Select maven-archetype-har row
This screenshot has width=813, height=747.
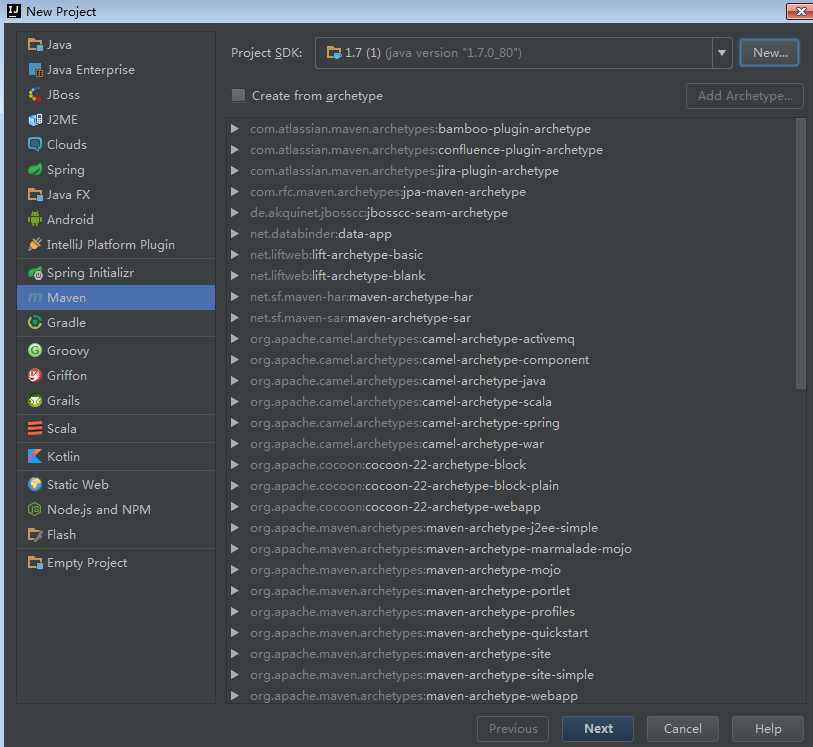pyautogui.click(x=512, y=297)
